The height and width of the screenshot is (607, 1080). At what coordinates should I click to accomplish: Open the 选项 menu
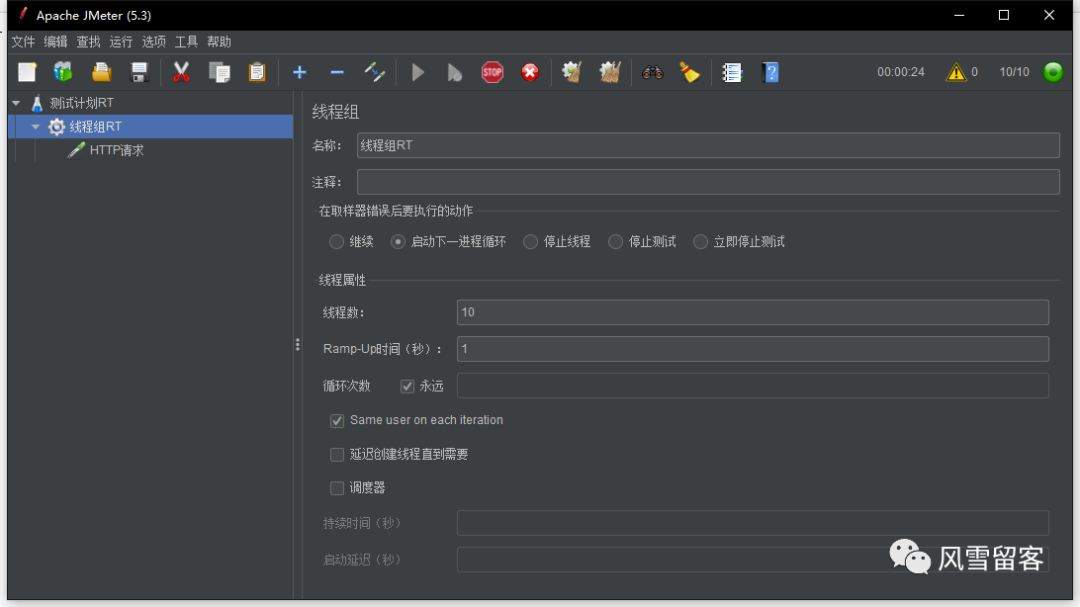pyautogui.click(x=154, y=42)
